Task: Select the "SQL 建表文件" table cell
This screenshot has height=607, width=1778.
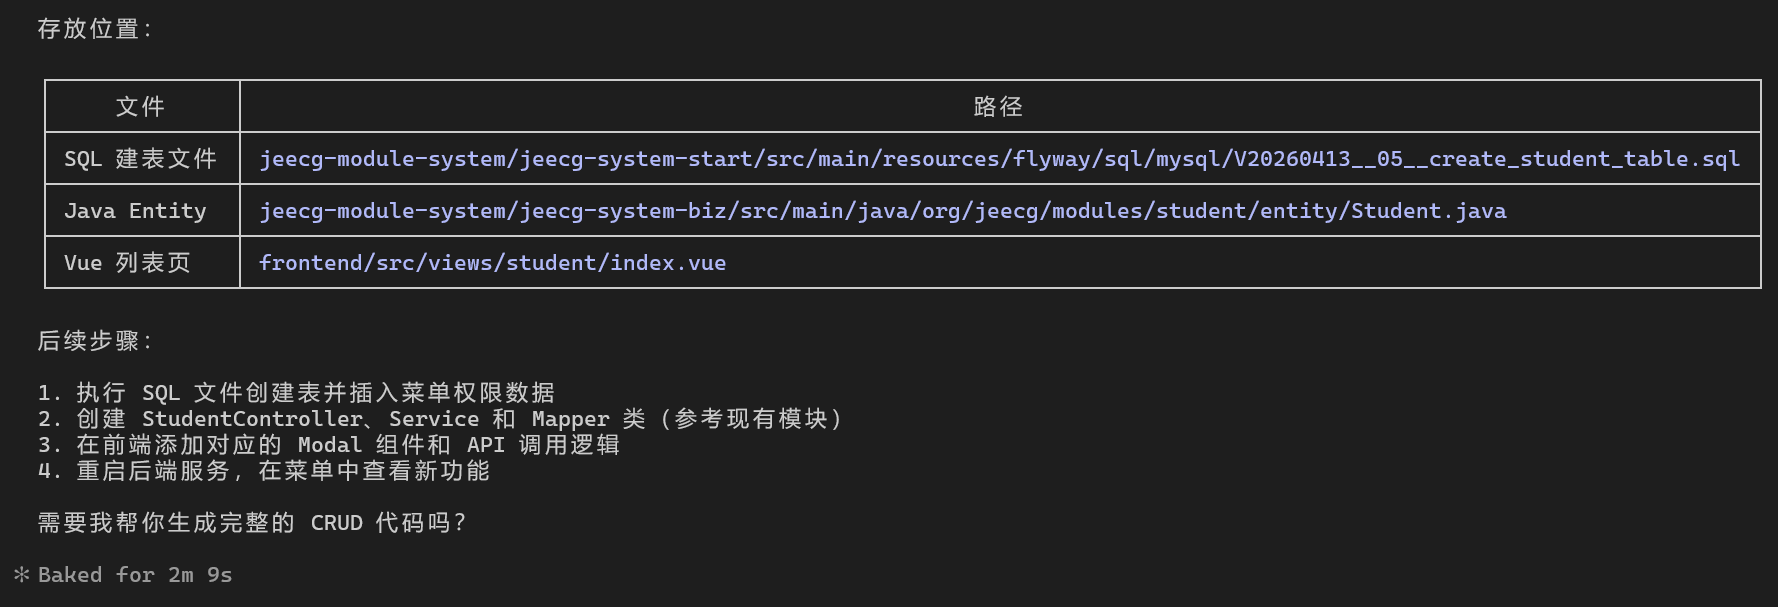Action: click(141, 159)
